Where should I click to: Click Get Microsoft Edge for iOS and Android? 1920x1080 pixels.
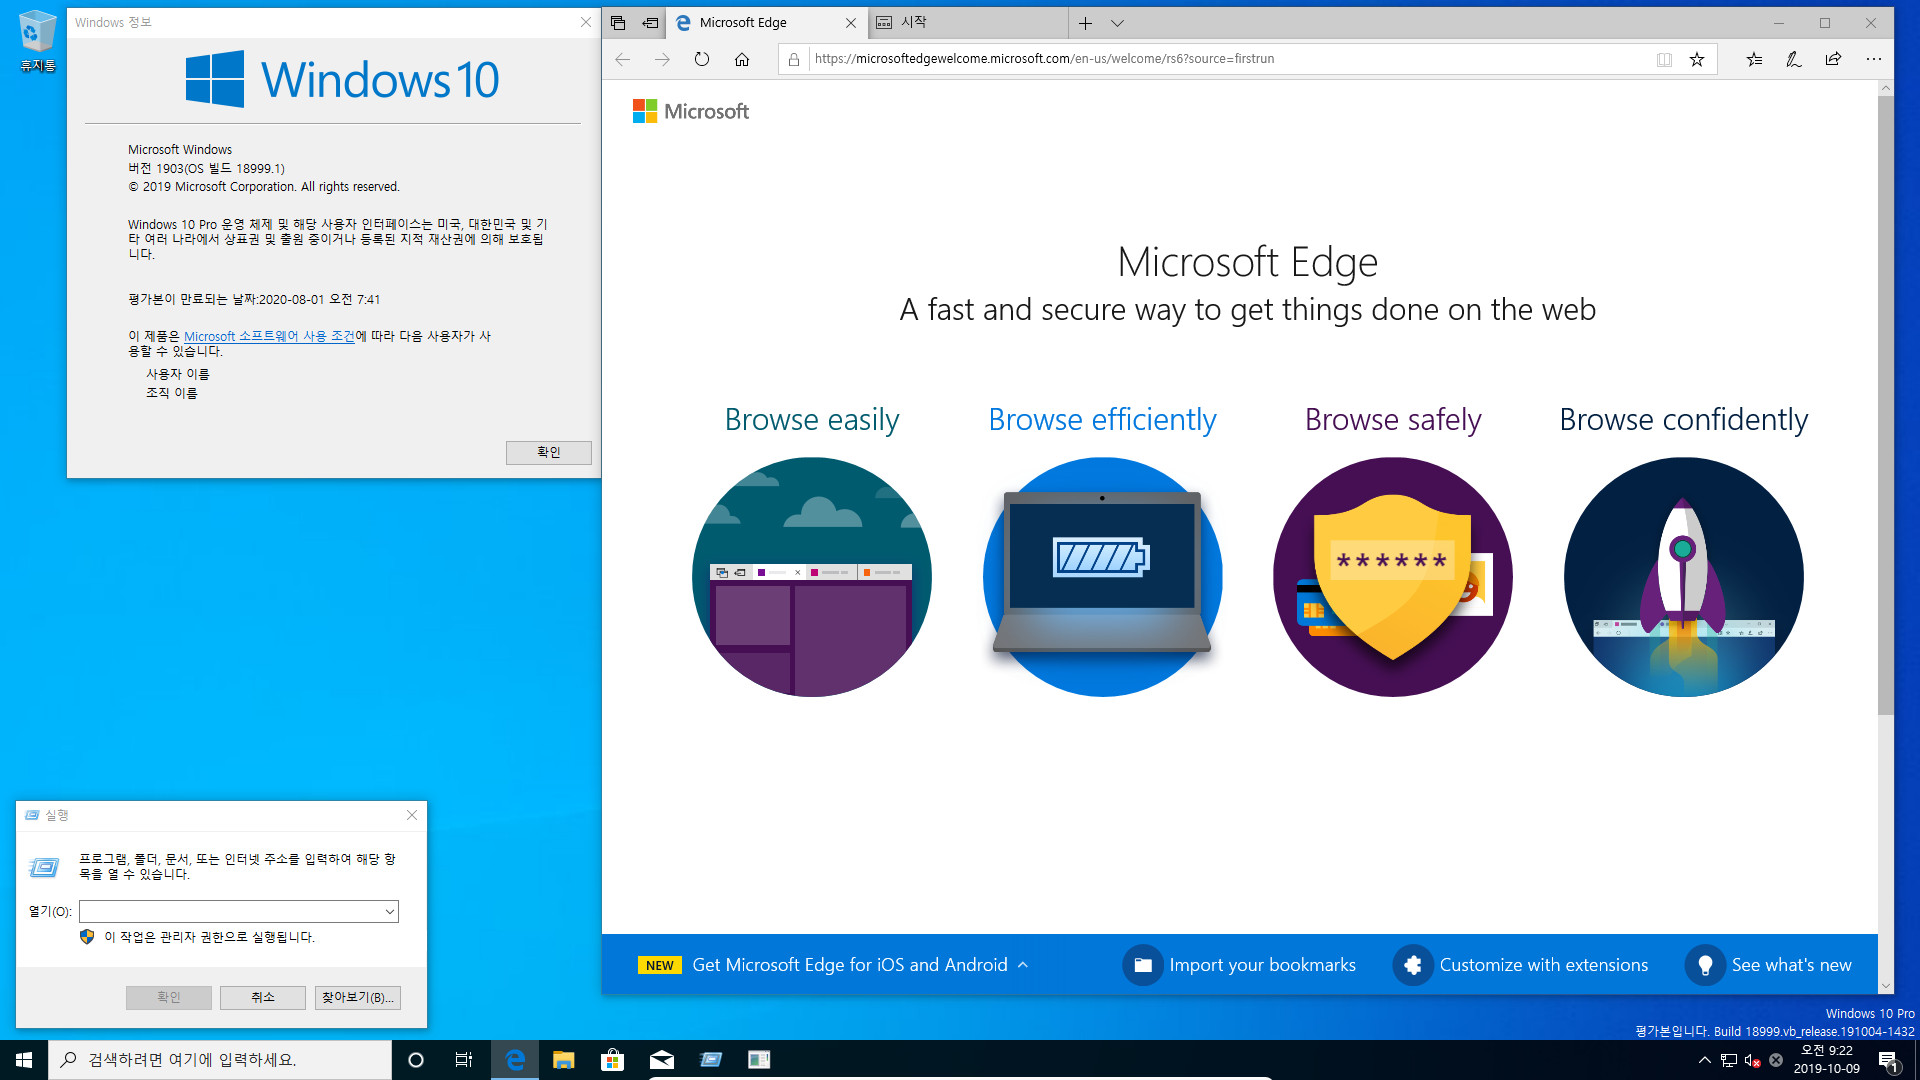pyautogui.click(x=850, y=965)
